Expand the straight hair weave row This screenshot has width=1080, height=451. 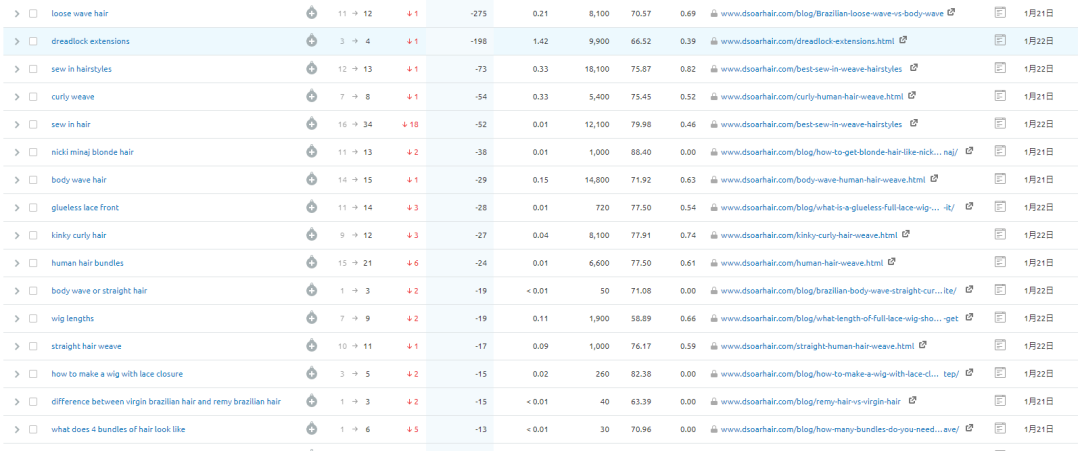17,346
